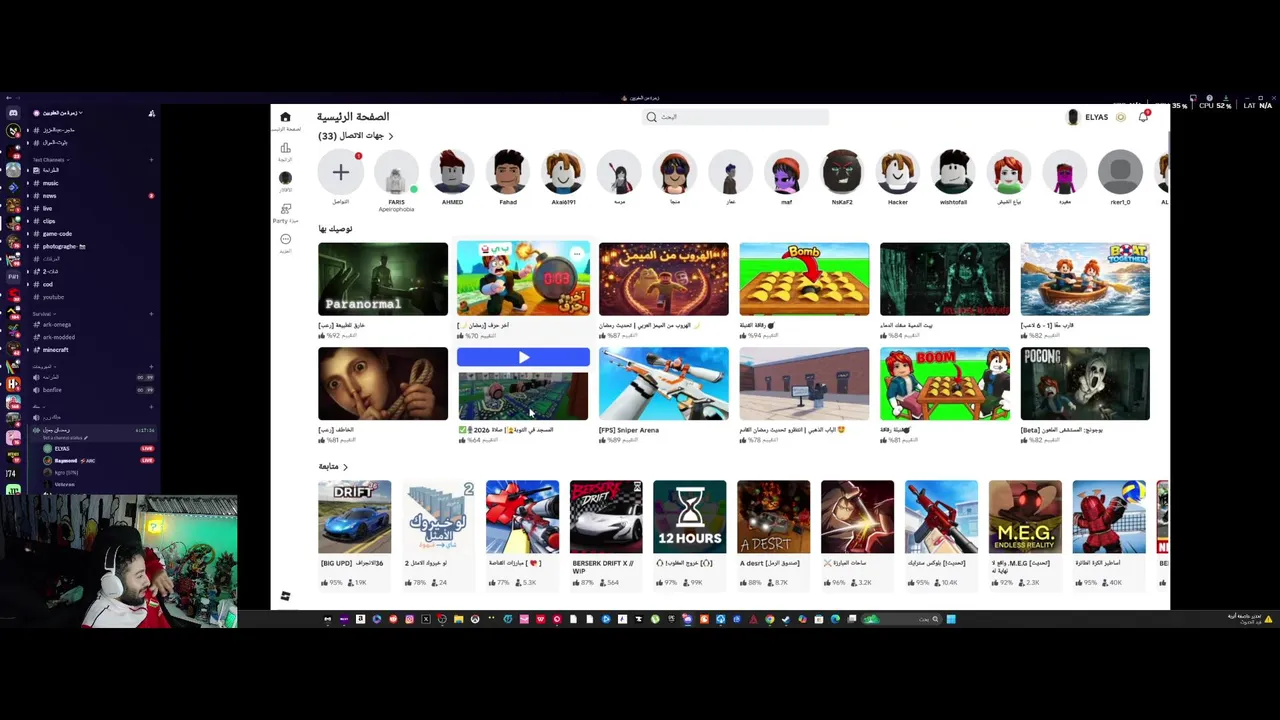Open the More ellipsis icon in sidebar
The image size is (1280, 720).
(x=285, y=239)
